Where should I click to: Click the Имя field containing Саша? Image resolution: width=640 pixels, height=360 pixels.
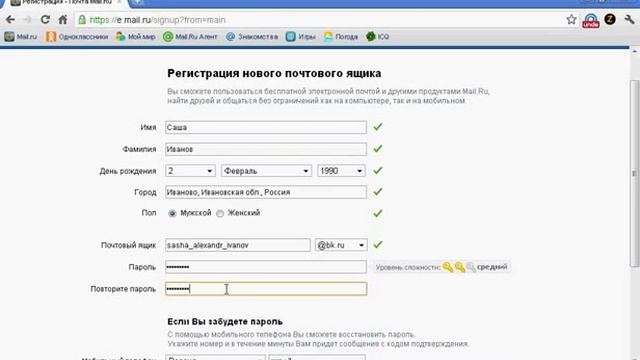pos(266,127)
